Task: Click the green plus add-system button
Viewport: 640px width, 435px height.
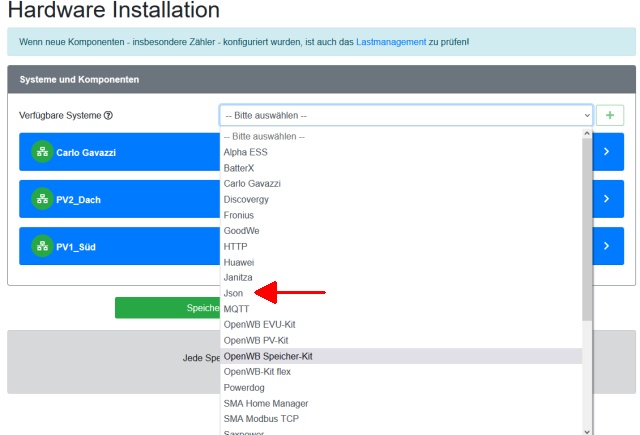Action: 610,115
